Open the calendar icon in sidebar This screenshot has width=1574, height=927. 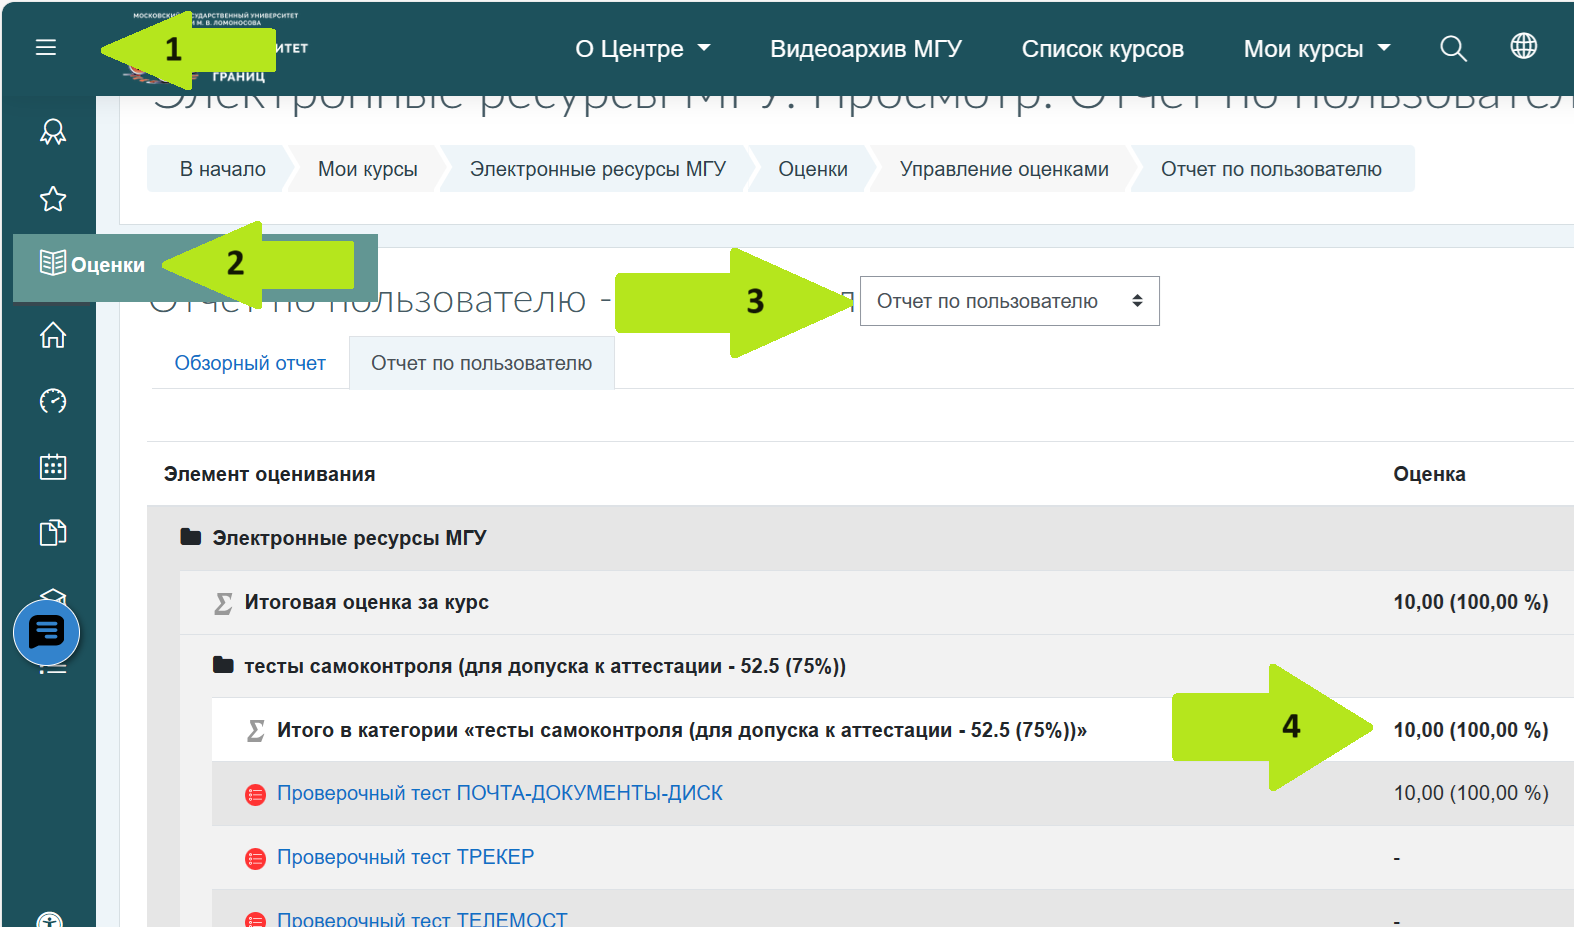tap(53, 467)
